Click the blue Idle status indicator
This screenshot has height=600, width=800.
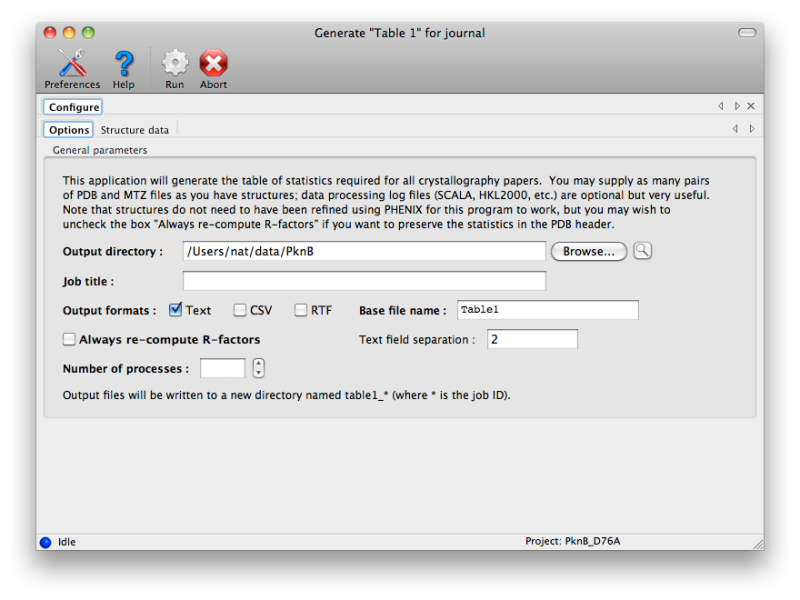pos(45,541)
